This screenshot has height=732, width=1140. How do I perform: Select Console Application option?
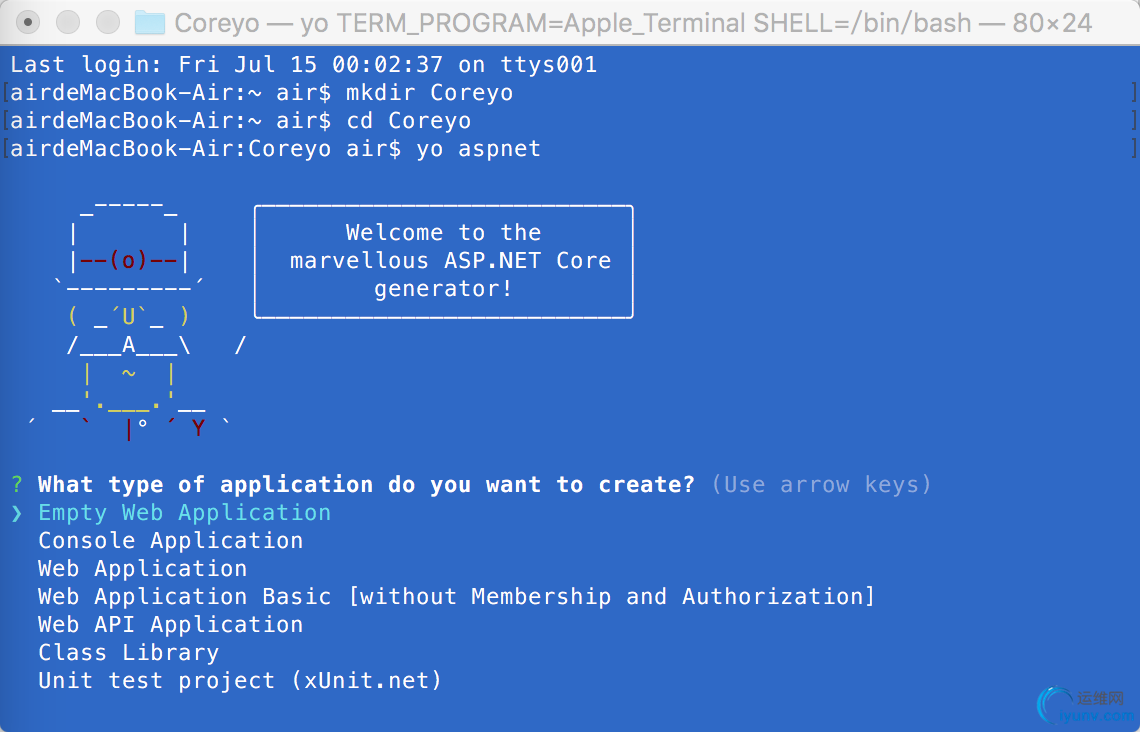(170, 541)
